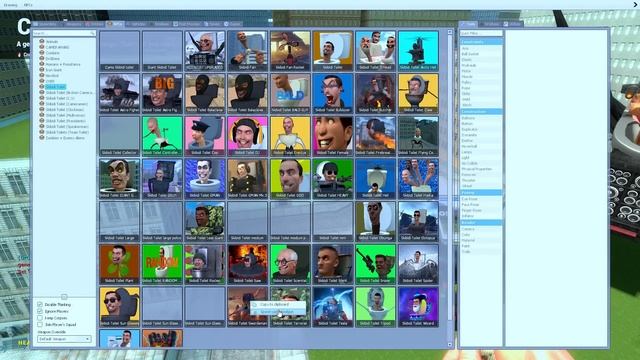Collapse the Posing tool category

(481, 192)
